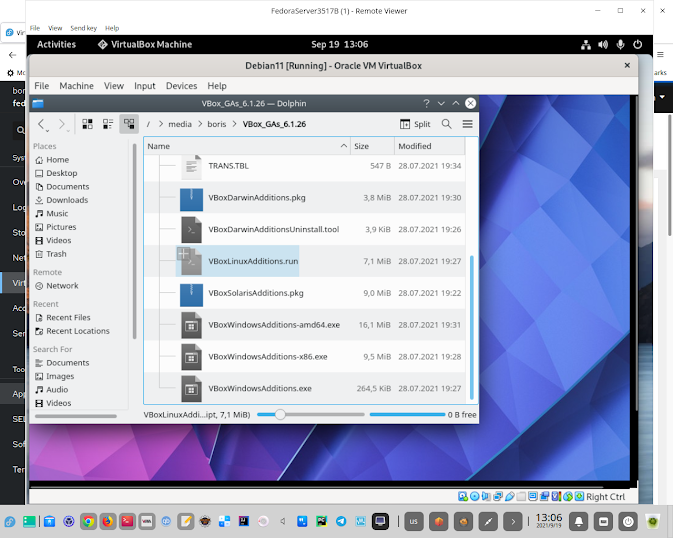This screenshot has width=673, height=538.
Task: Open Downloads in Places panel
Action: coord(62,200)
